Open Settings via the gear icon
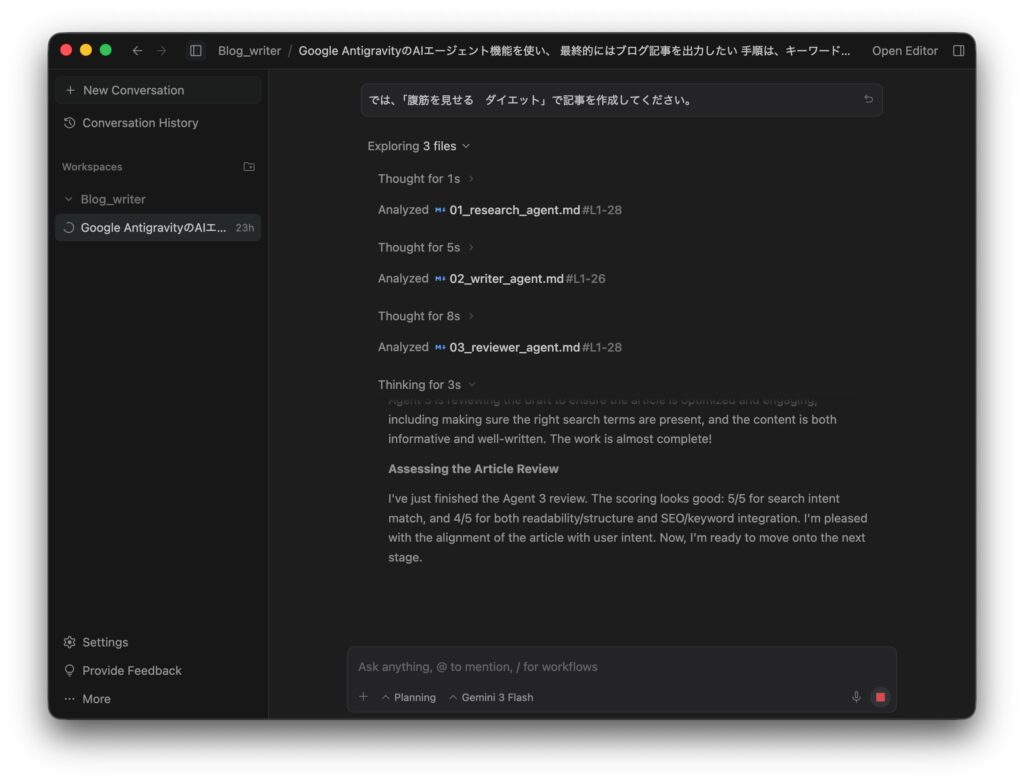1024x783 pixels. pos(70,642)
